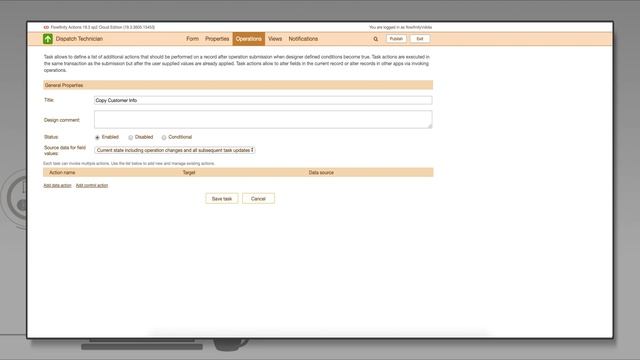Select the Enabled status radio button
The image size is (640, 360).
(x=97, y=138)
